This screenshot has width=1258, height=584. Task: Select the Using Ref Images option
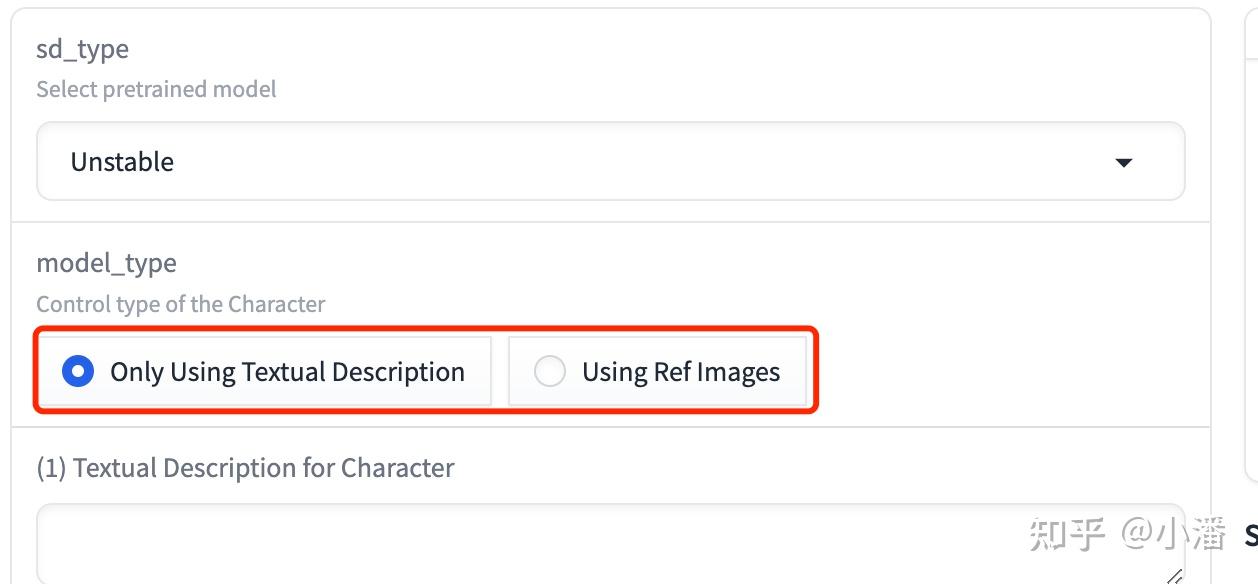click(657, 371)
